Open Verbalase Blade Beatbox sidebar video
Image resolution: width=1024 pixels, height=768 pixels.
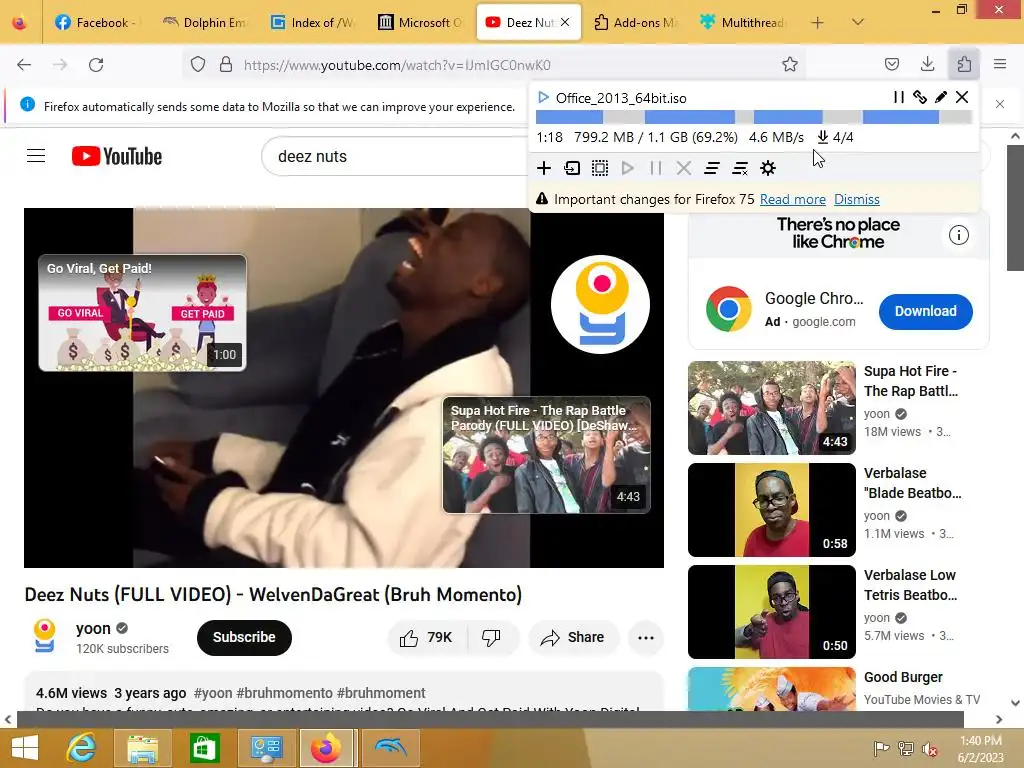(x=771, y=509)
